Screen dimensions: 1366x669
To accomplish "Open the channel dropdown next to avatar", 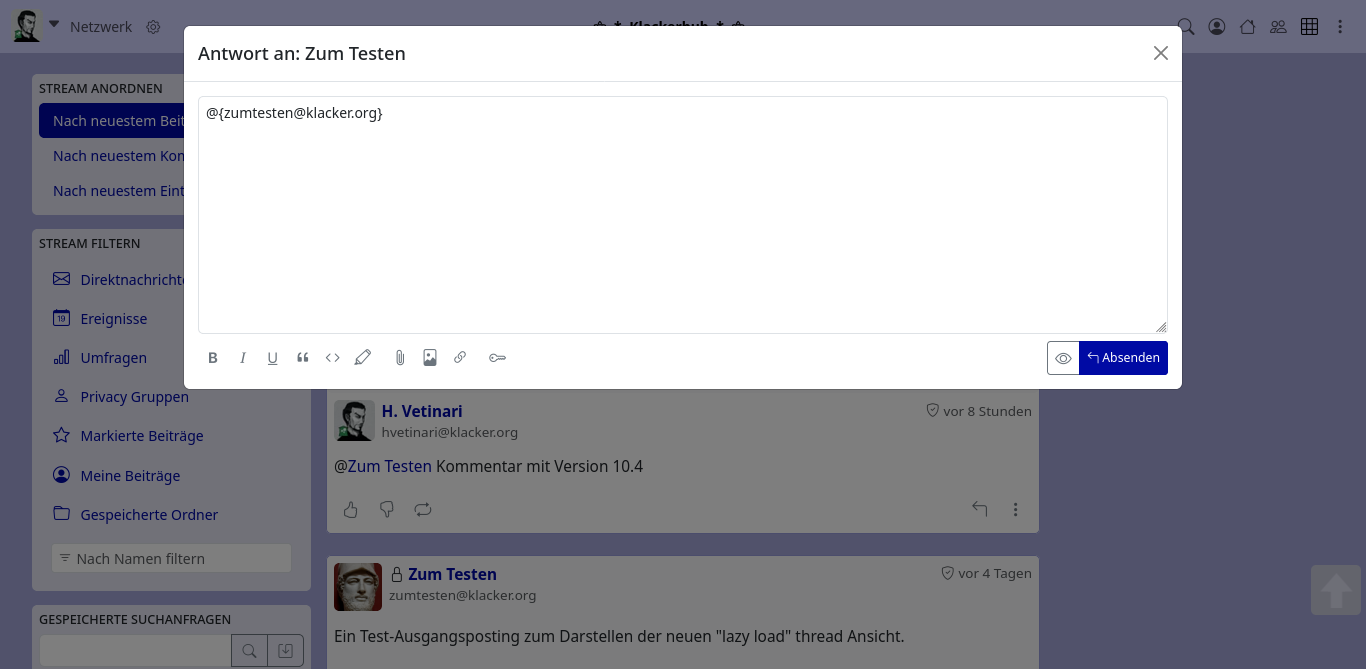I will click(54, 25).
